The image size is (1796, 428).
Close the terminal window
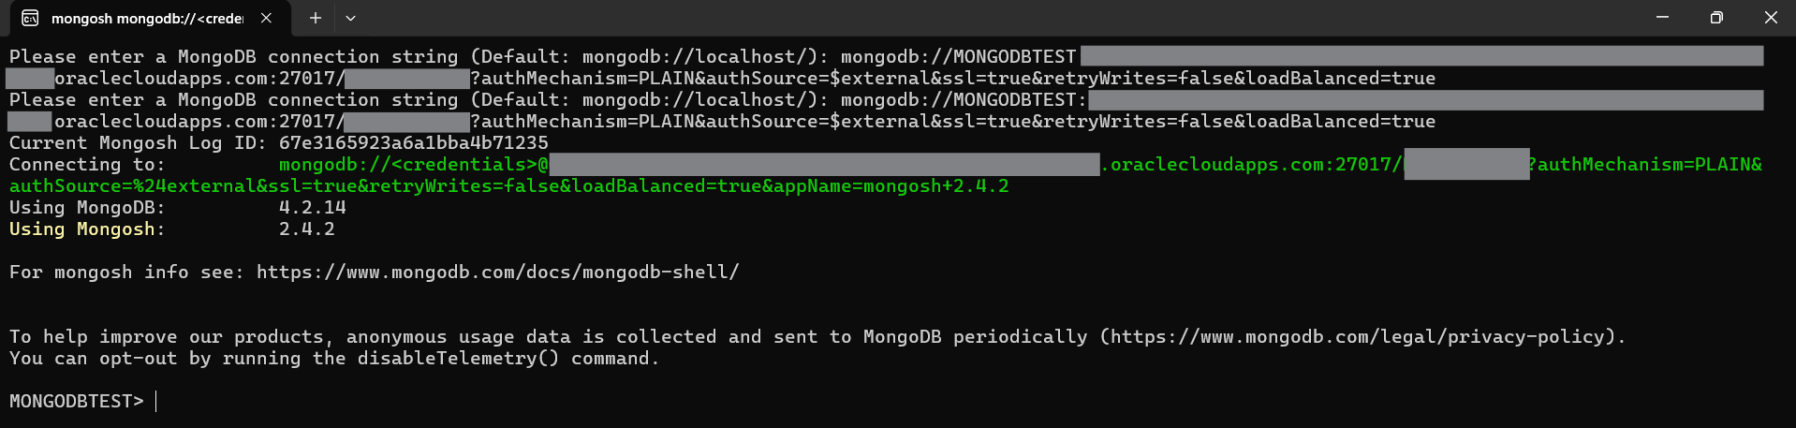1770,17
